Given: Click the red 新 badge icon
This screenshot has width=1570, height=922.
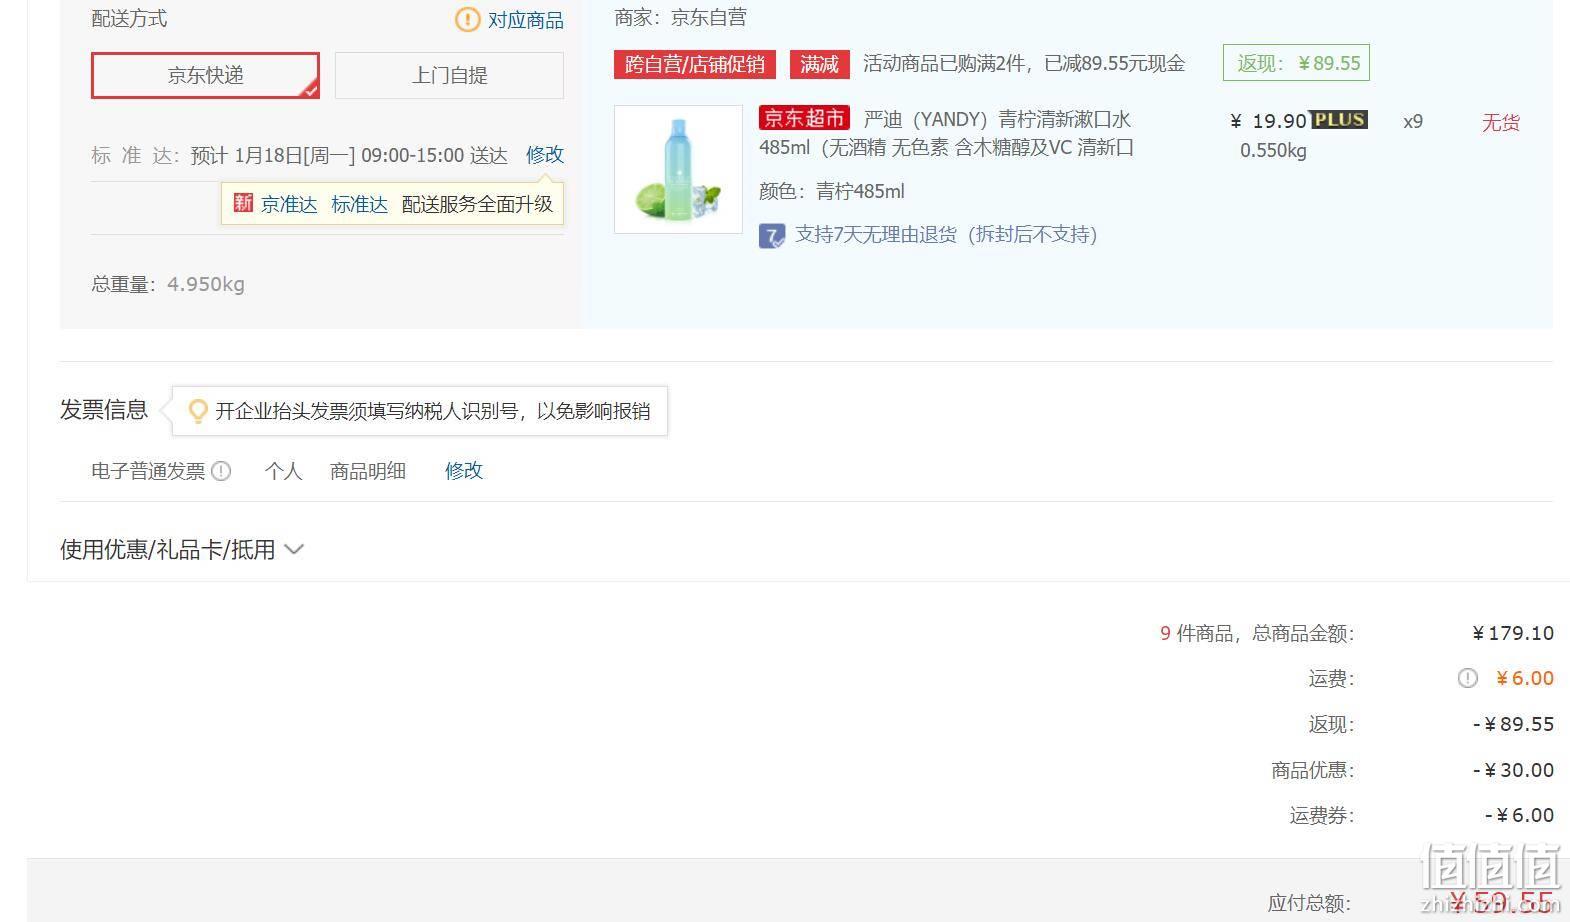Looking at the screenshot, I should click(x=243, y=203).
